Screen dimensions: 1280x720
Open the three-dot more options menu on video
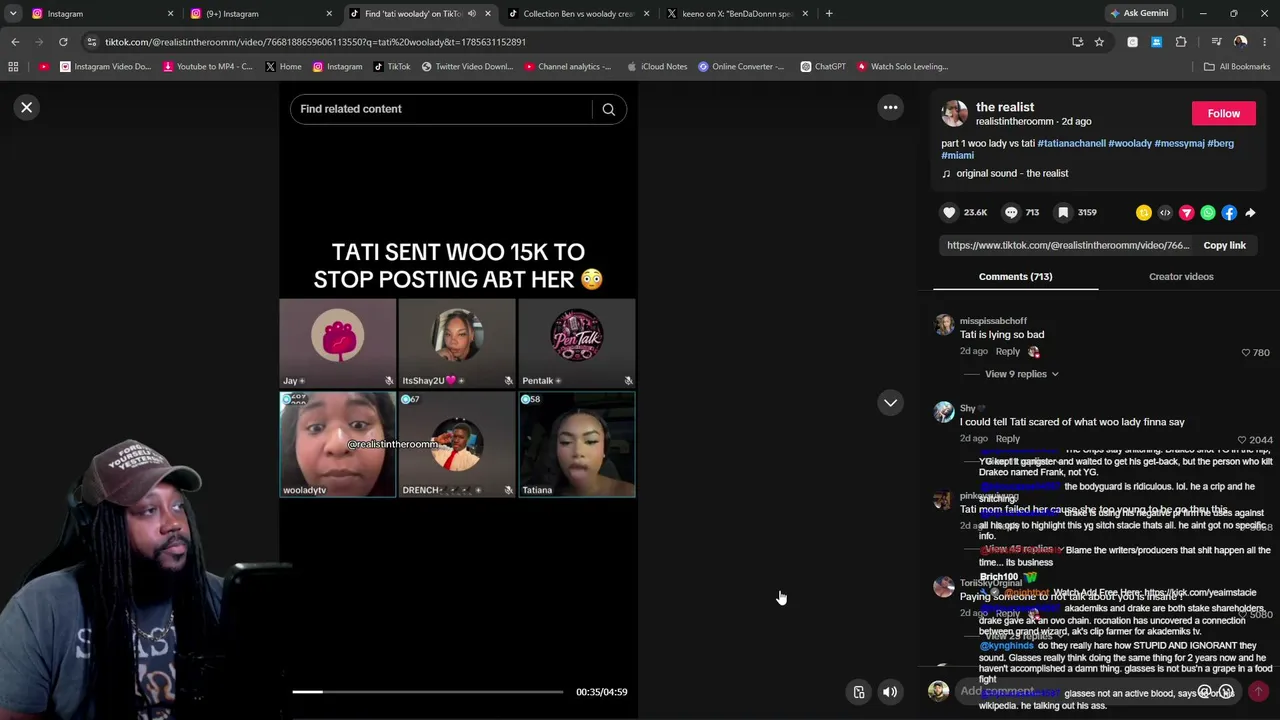[890, 107]
